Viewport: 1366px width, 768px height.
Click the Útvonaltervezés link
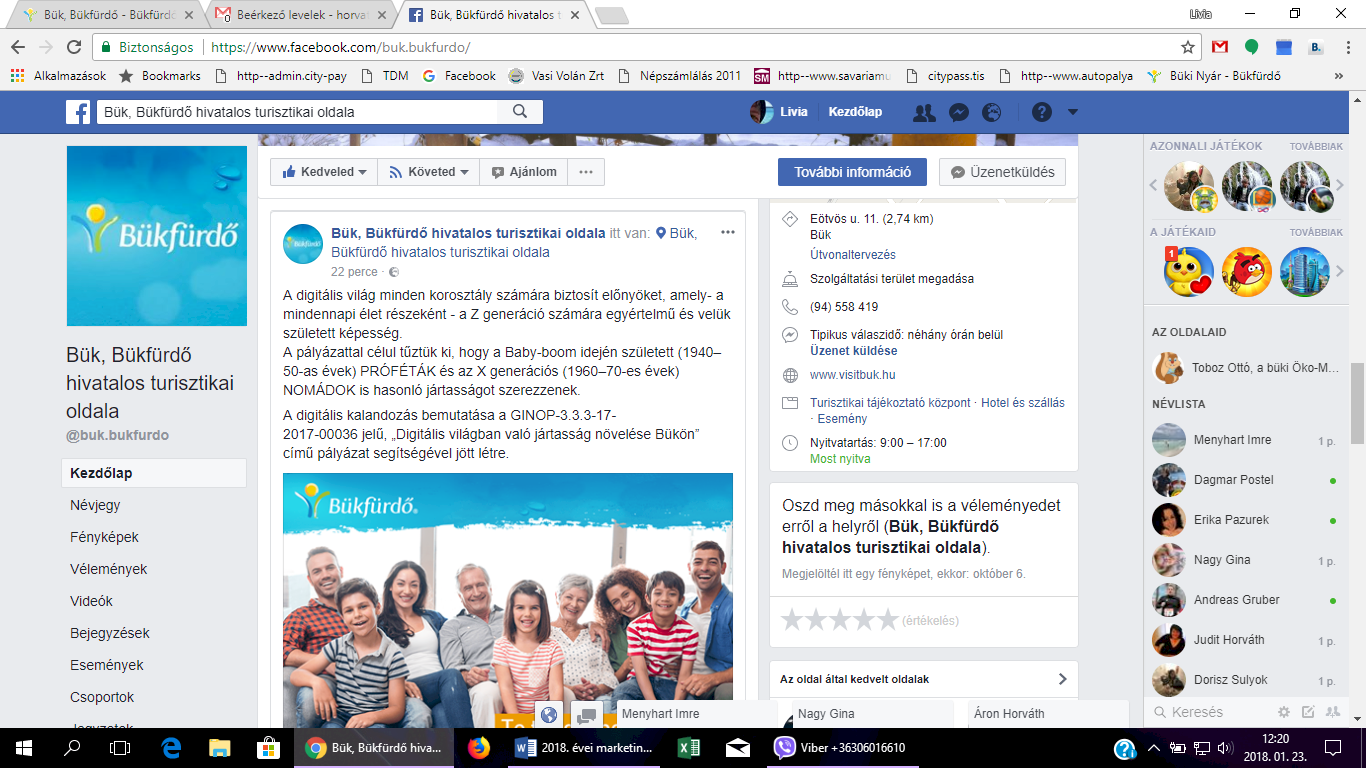[853, 255]
